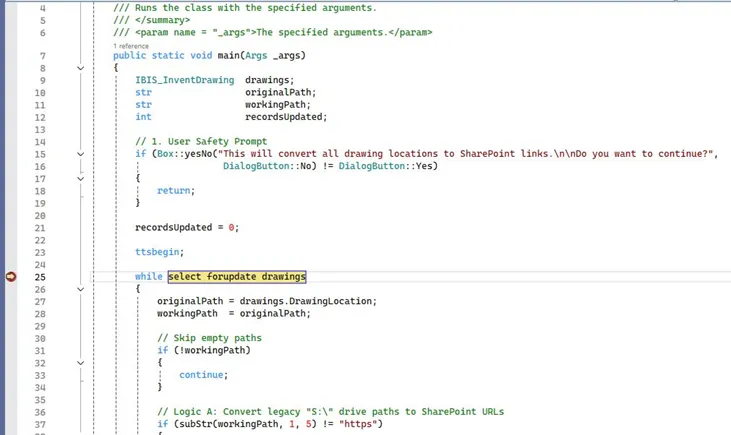The image size is (731, 435).
Task: Collapse the while loop body at line 26
Action: click(80, 289)
